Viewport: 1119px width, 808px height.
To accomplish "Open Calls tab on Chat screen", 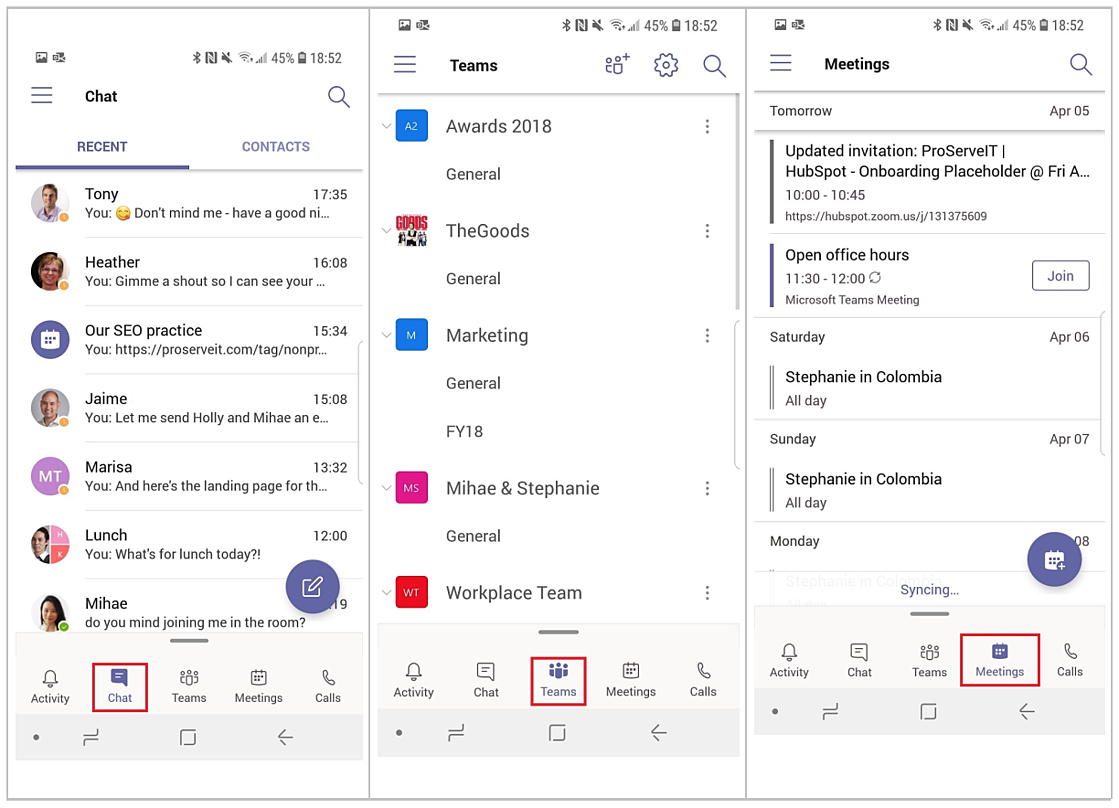I will [328, 687].
